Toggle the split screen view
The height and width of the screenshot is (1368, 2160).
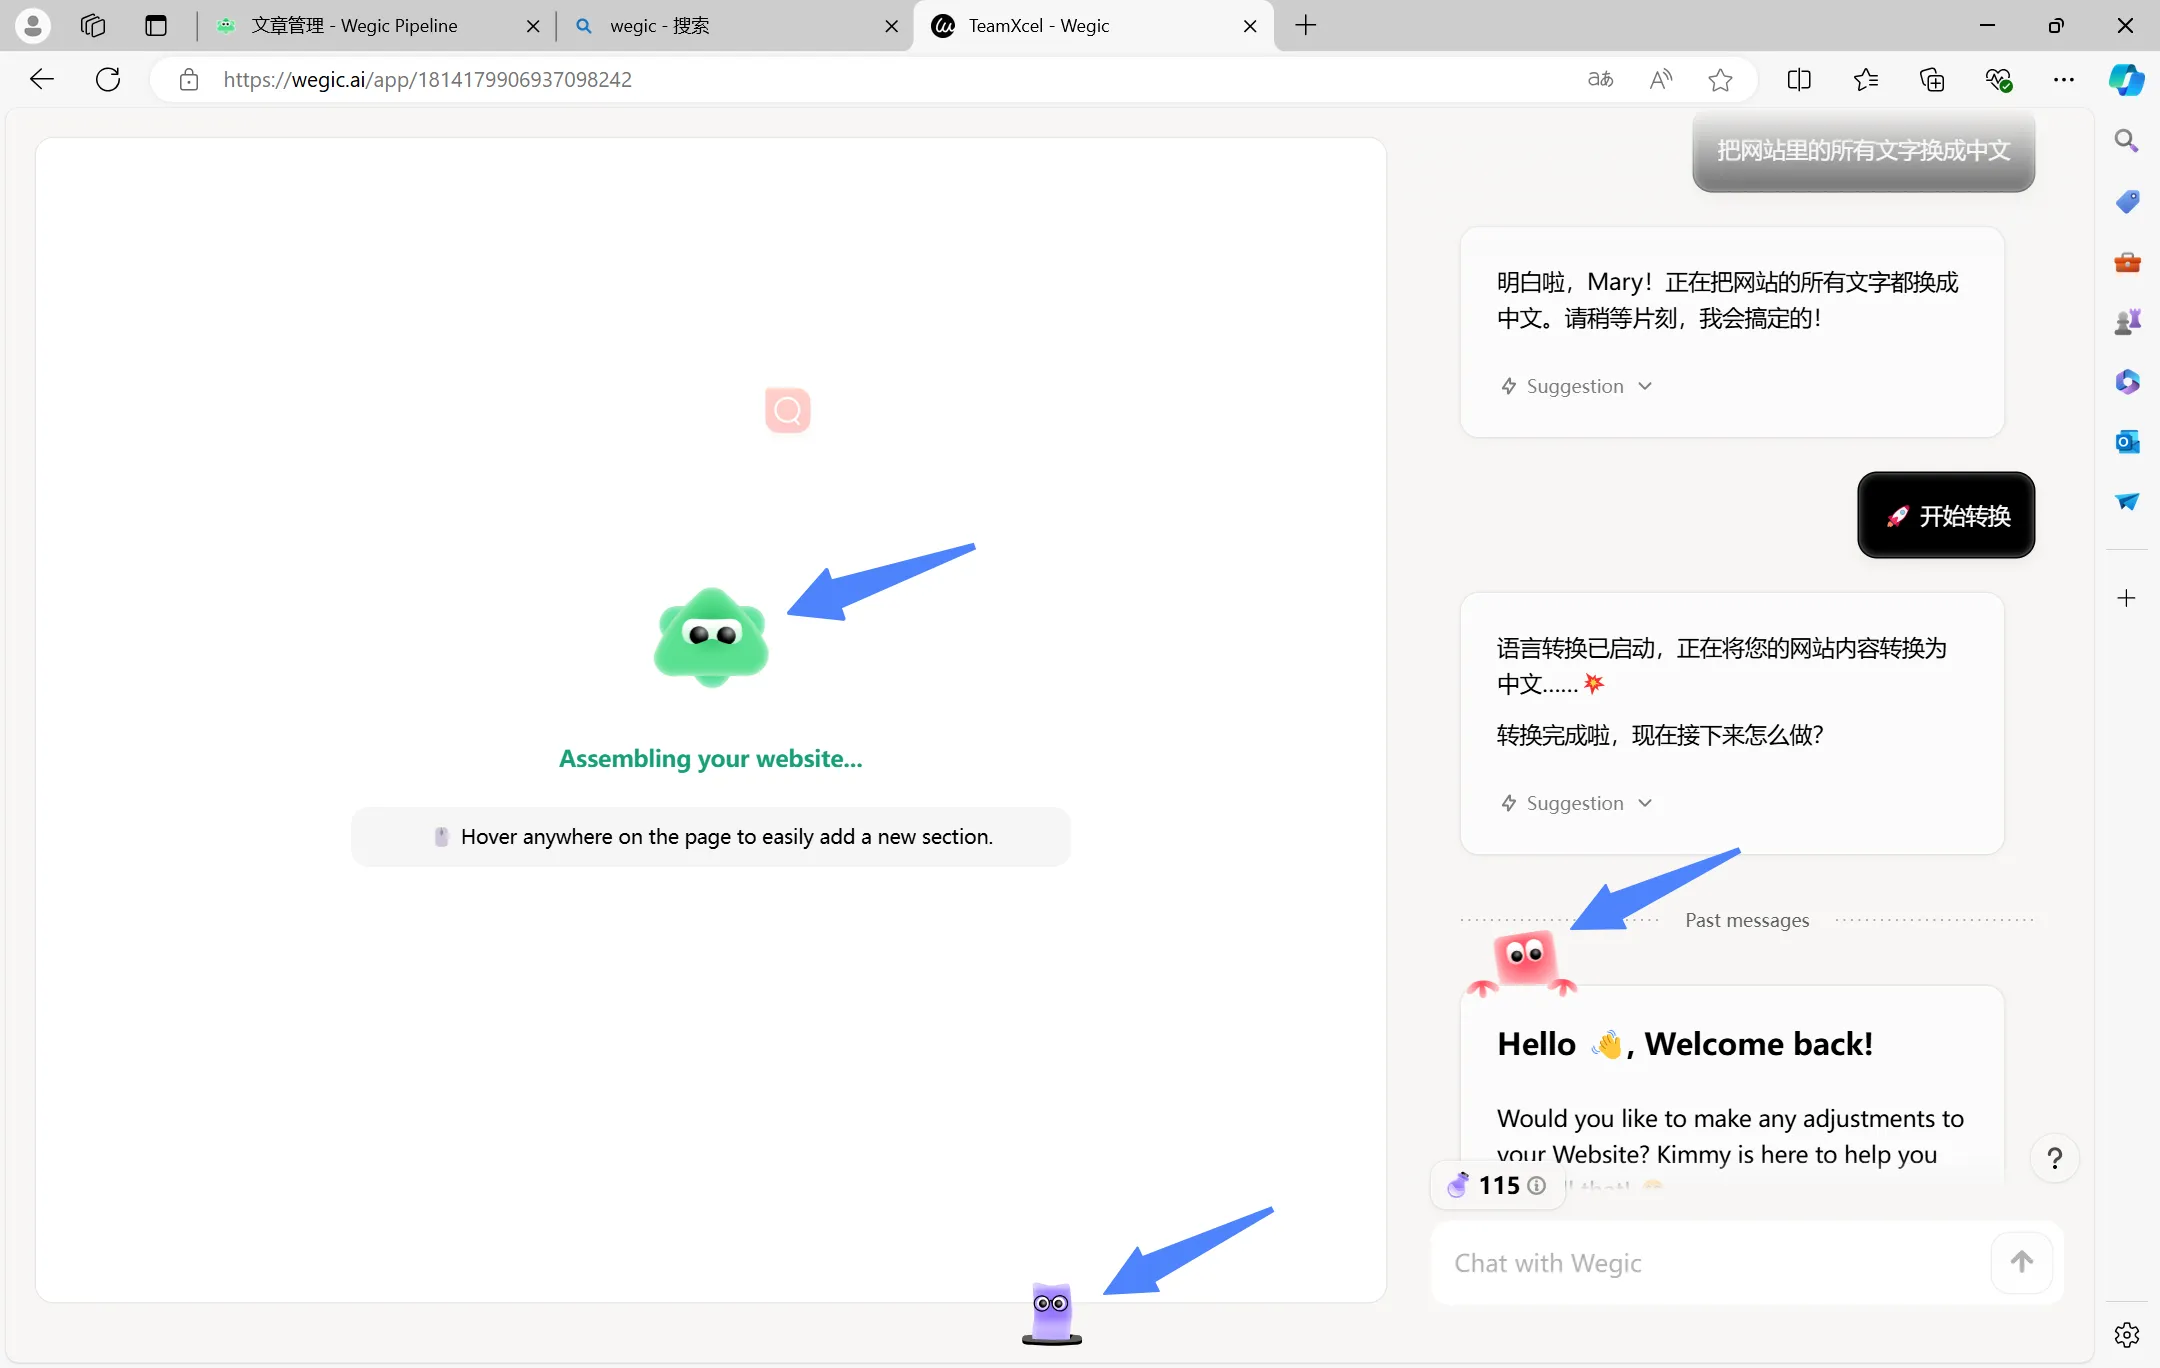(1799, 80)
